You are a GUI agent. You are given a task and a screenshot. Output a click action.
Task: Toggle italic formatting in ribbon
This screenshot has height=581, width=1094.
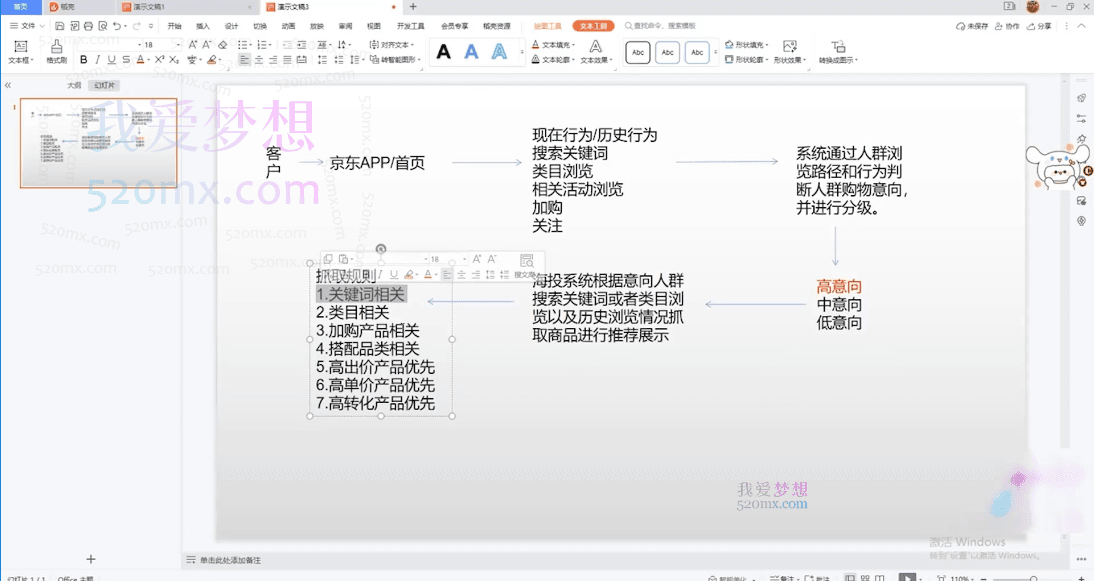coord(98,60)
